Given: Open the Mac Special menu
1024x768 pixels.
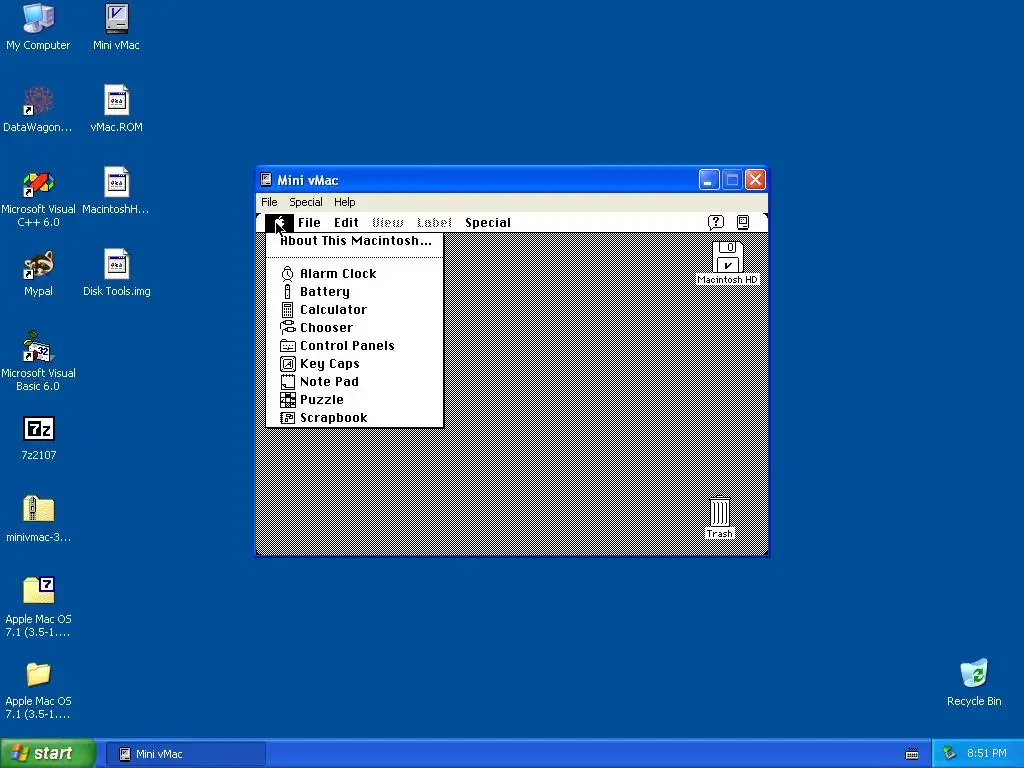Looking at the screenshot, I should [x=488, y=223].
